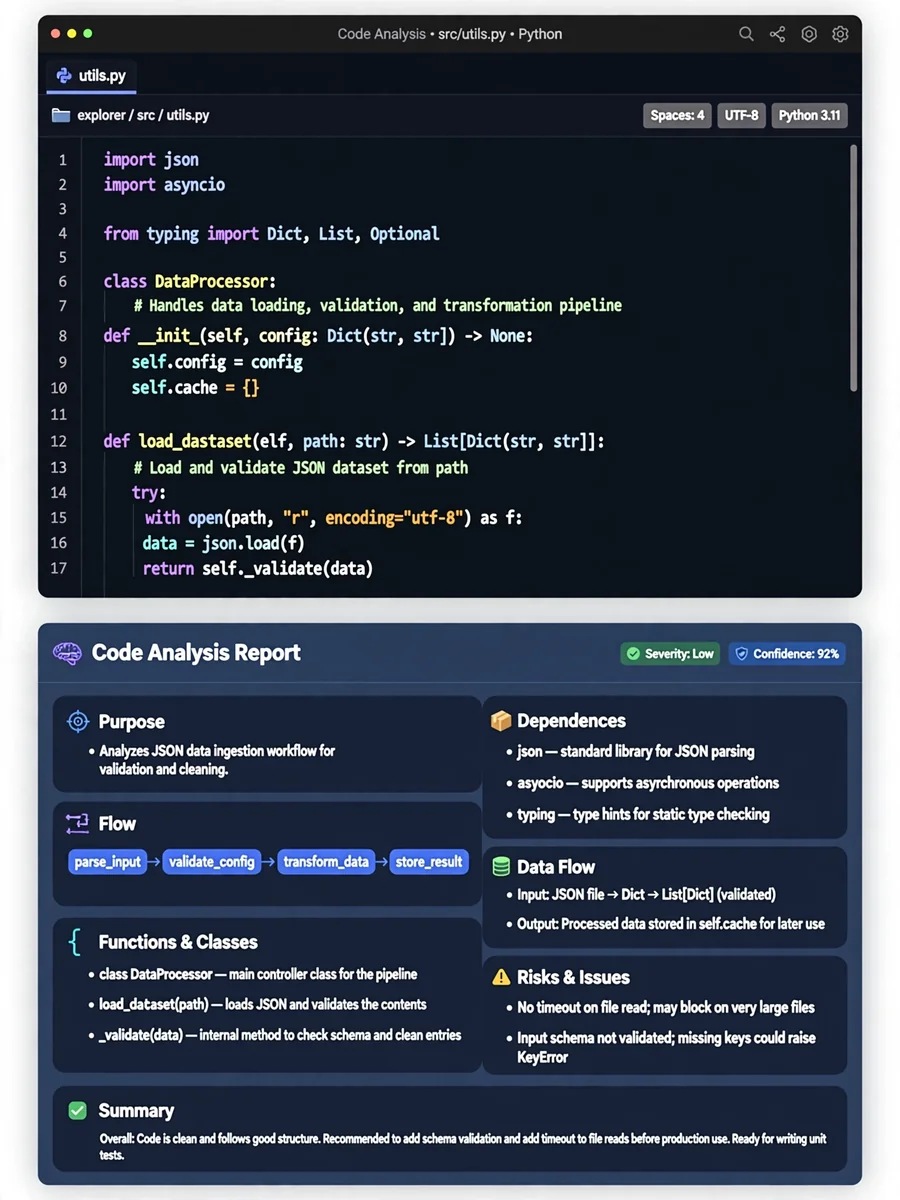Click '_validate(data) — internal method' entry
Screen dimensions: 900x1200
coord(279,1035)
